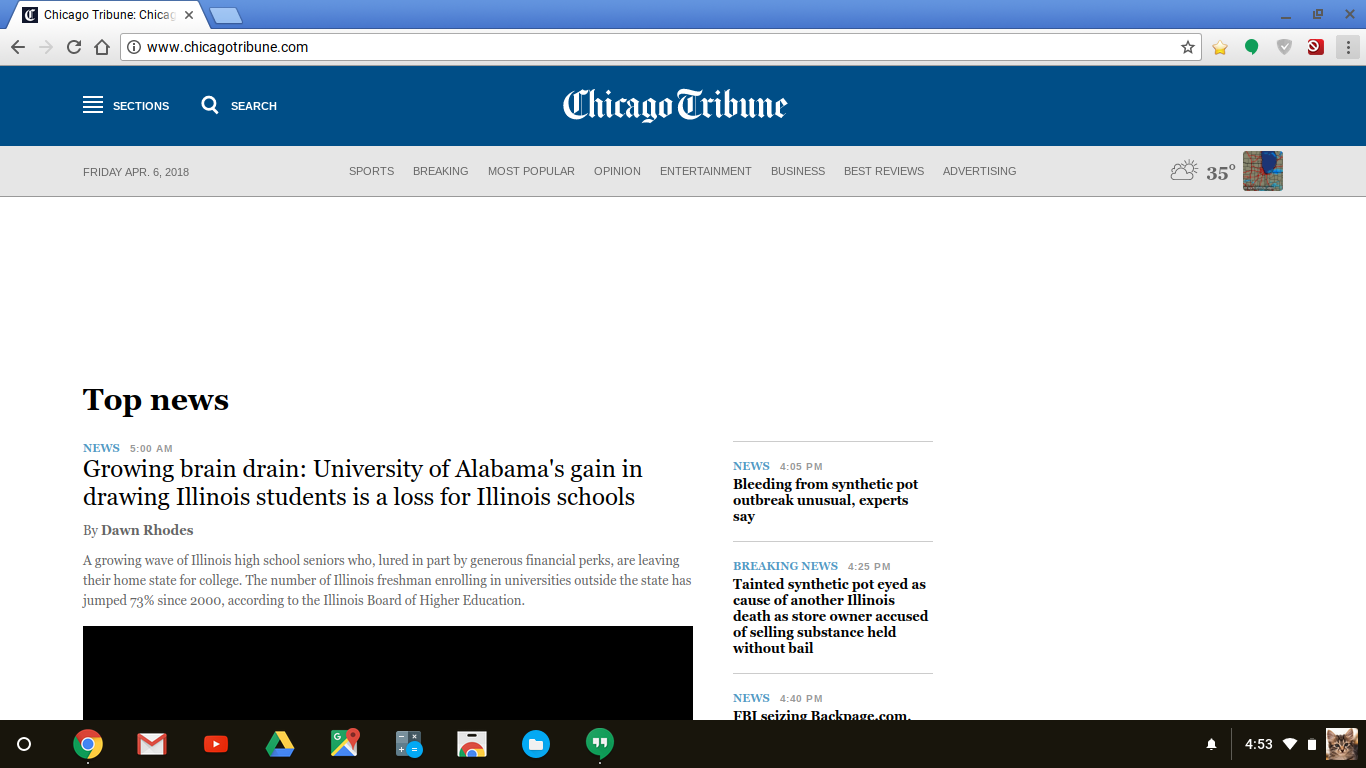
Task: Click the black video player area
Action: (x=388, y=673)
